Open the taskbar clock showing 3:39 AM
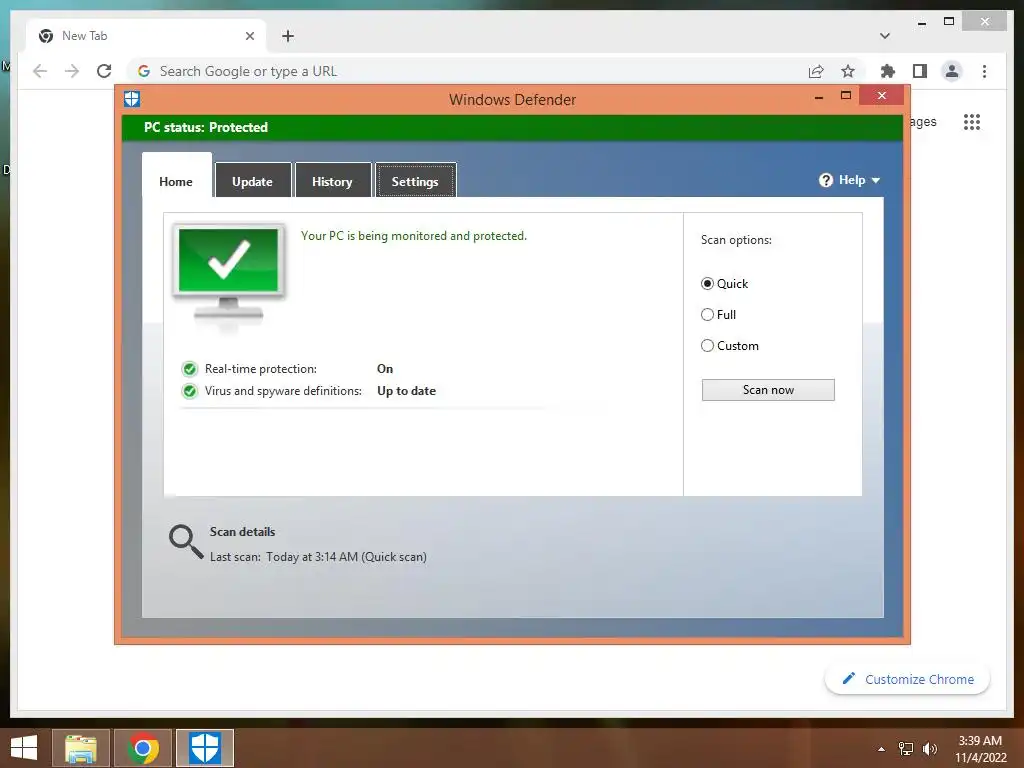Image resolution: width=1024 pixels, height=768 pixels. [980, 749]
